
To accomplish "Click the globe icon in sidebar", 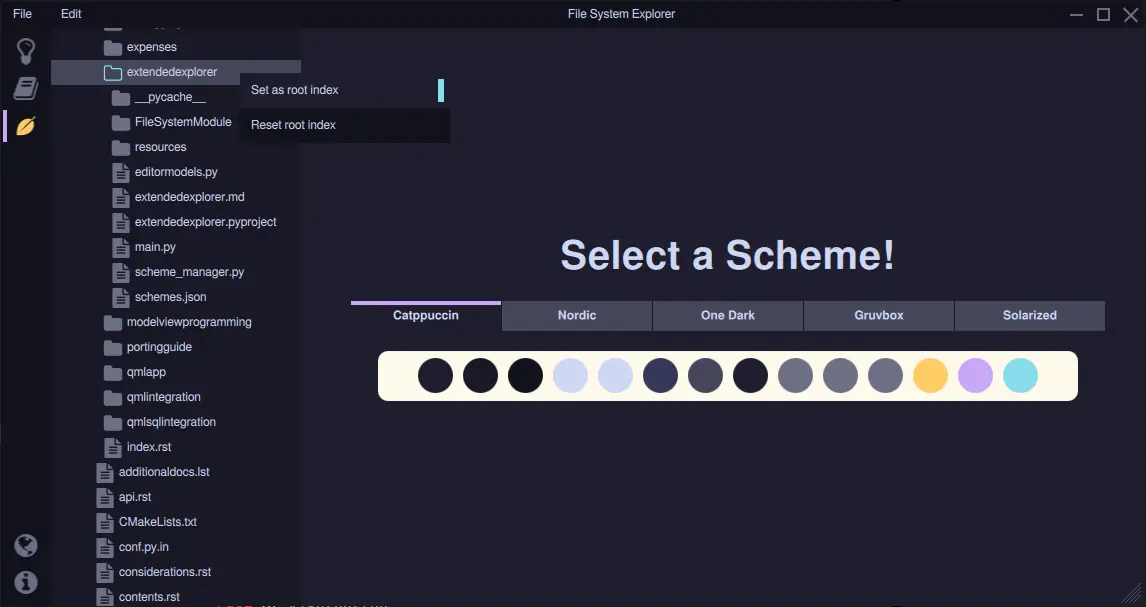I will point(26,545).
